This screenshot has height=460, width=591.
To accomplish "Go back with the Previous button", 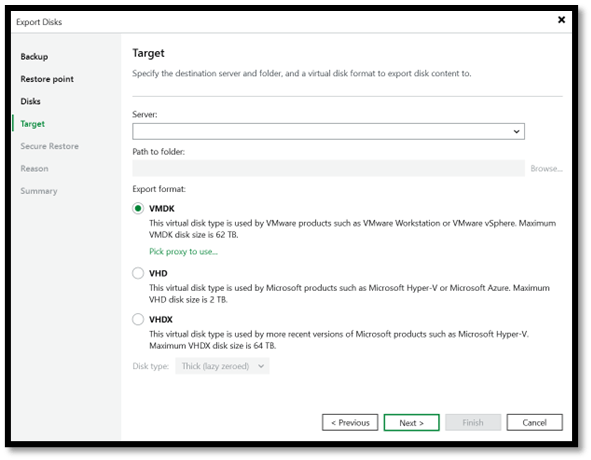I will tap(350, 423).
